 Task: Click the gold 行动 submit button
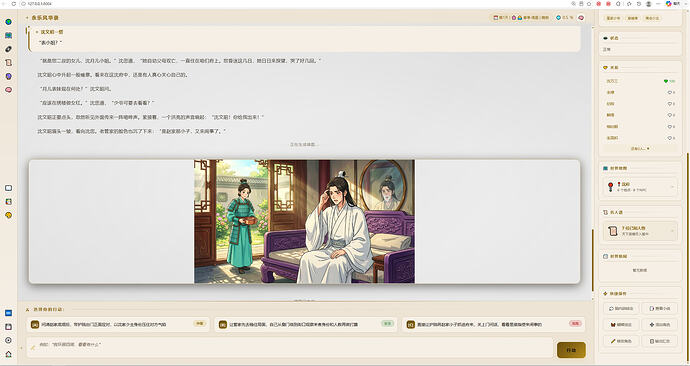click(571, 350)
